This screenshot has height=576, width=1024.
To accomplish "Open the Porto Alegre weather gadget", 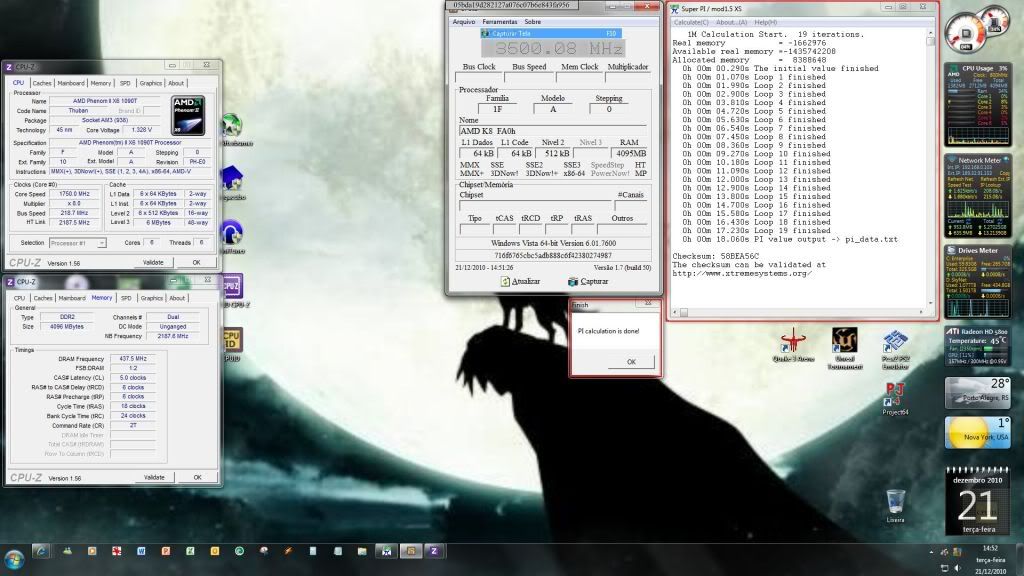I will pyautogui.click(x=978, y=393).
